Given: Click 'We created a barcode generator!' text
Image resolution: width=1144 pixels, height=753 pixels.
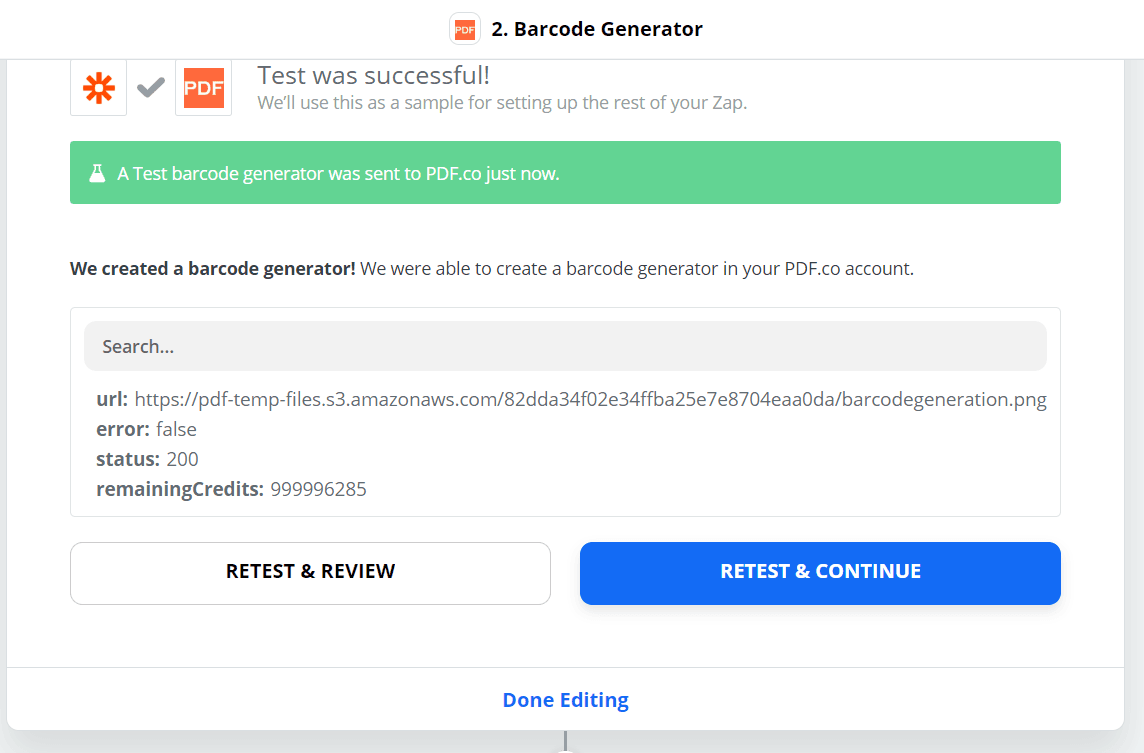Looking at the screenshot, I should tap(213, 268).
